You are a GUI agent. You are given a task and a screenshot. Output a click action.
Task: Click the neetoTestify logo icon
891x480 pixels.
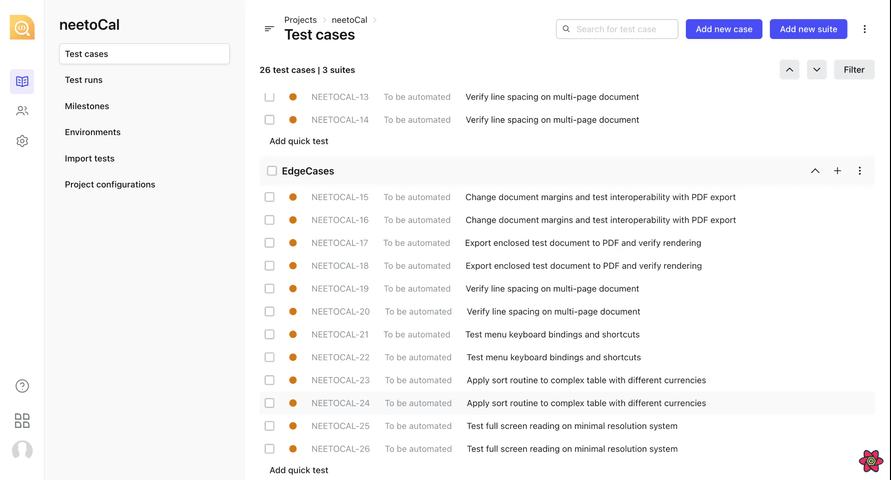point(22,27)
